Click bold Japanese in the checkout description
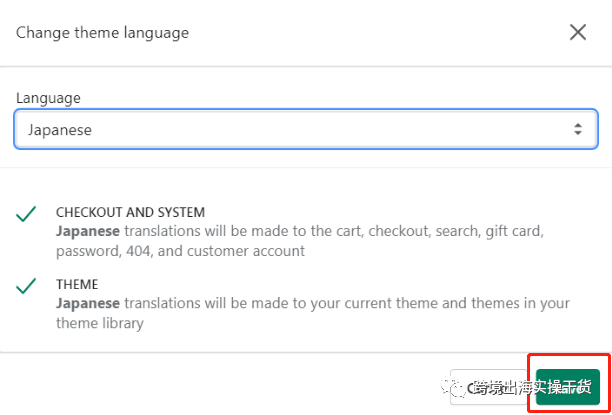 [88, 231]
